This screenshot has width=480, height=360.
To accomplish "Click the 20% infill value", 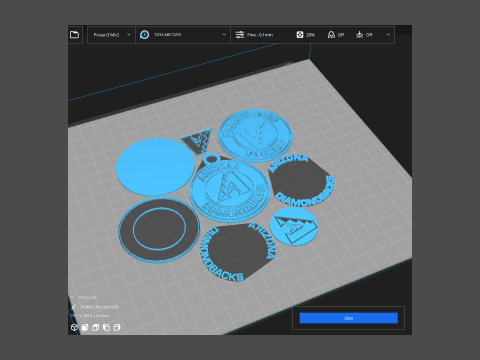I will coord(310,35).
